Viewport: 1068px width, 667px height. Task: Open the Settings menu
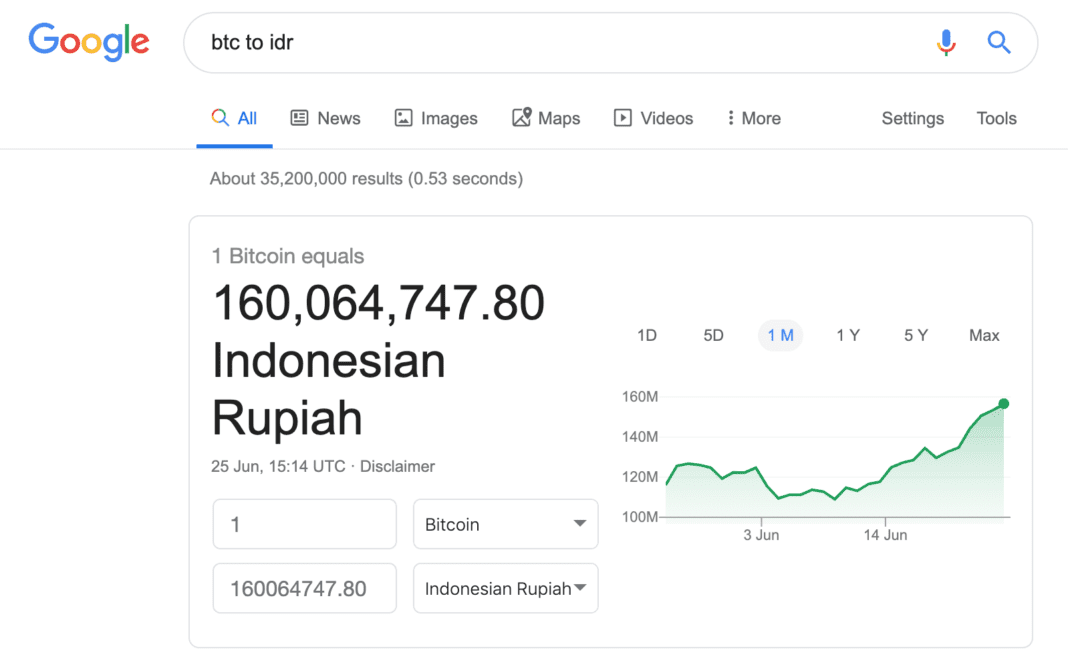pos(912,118)
